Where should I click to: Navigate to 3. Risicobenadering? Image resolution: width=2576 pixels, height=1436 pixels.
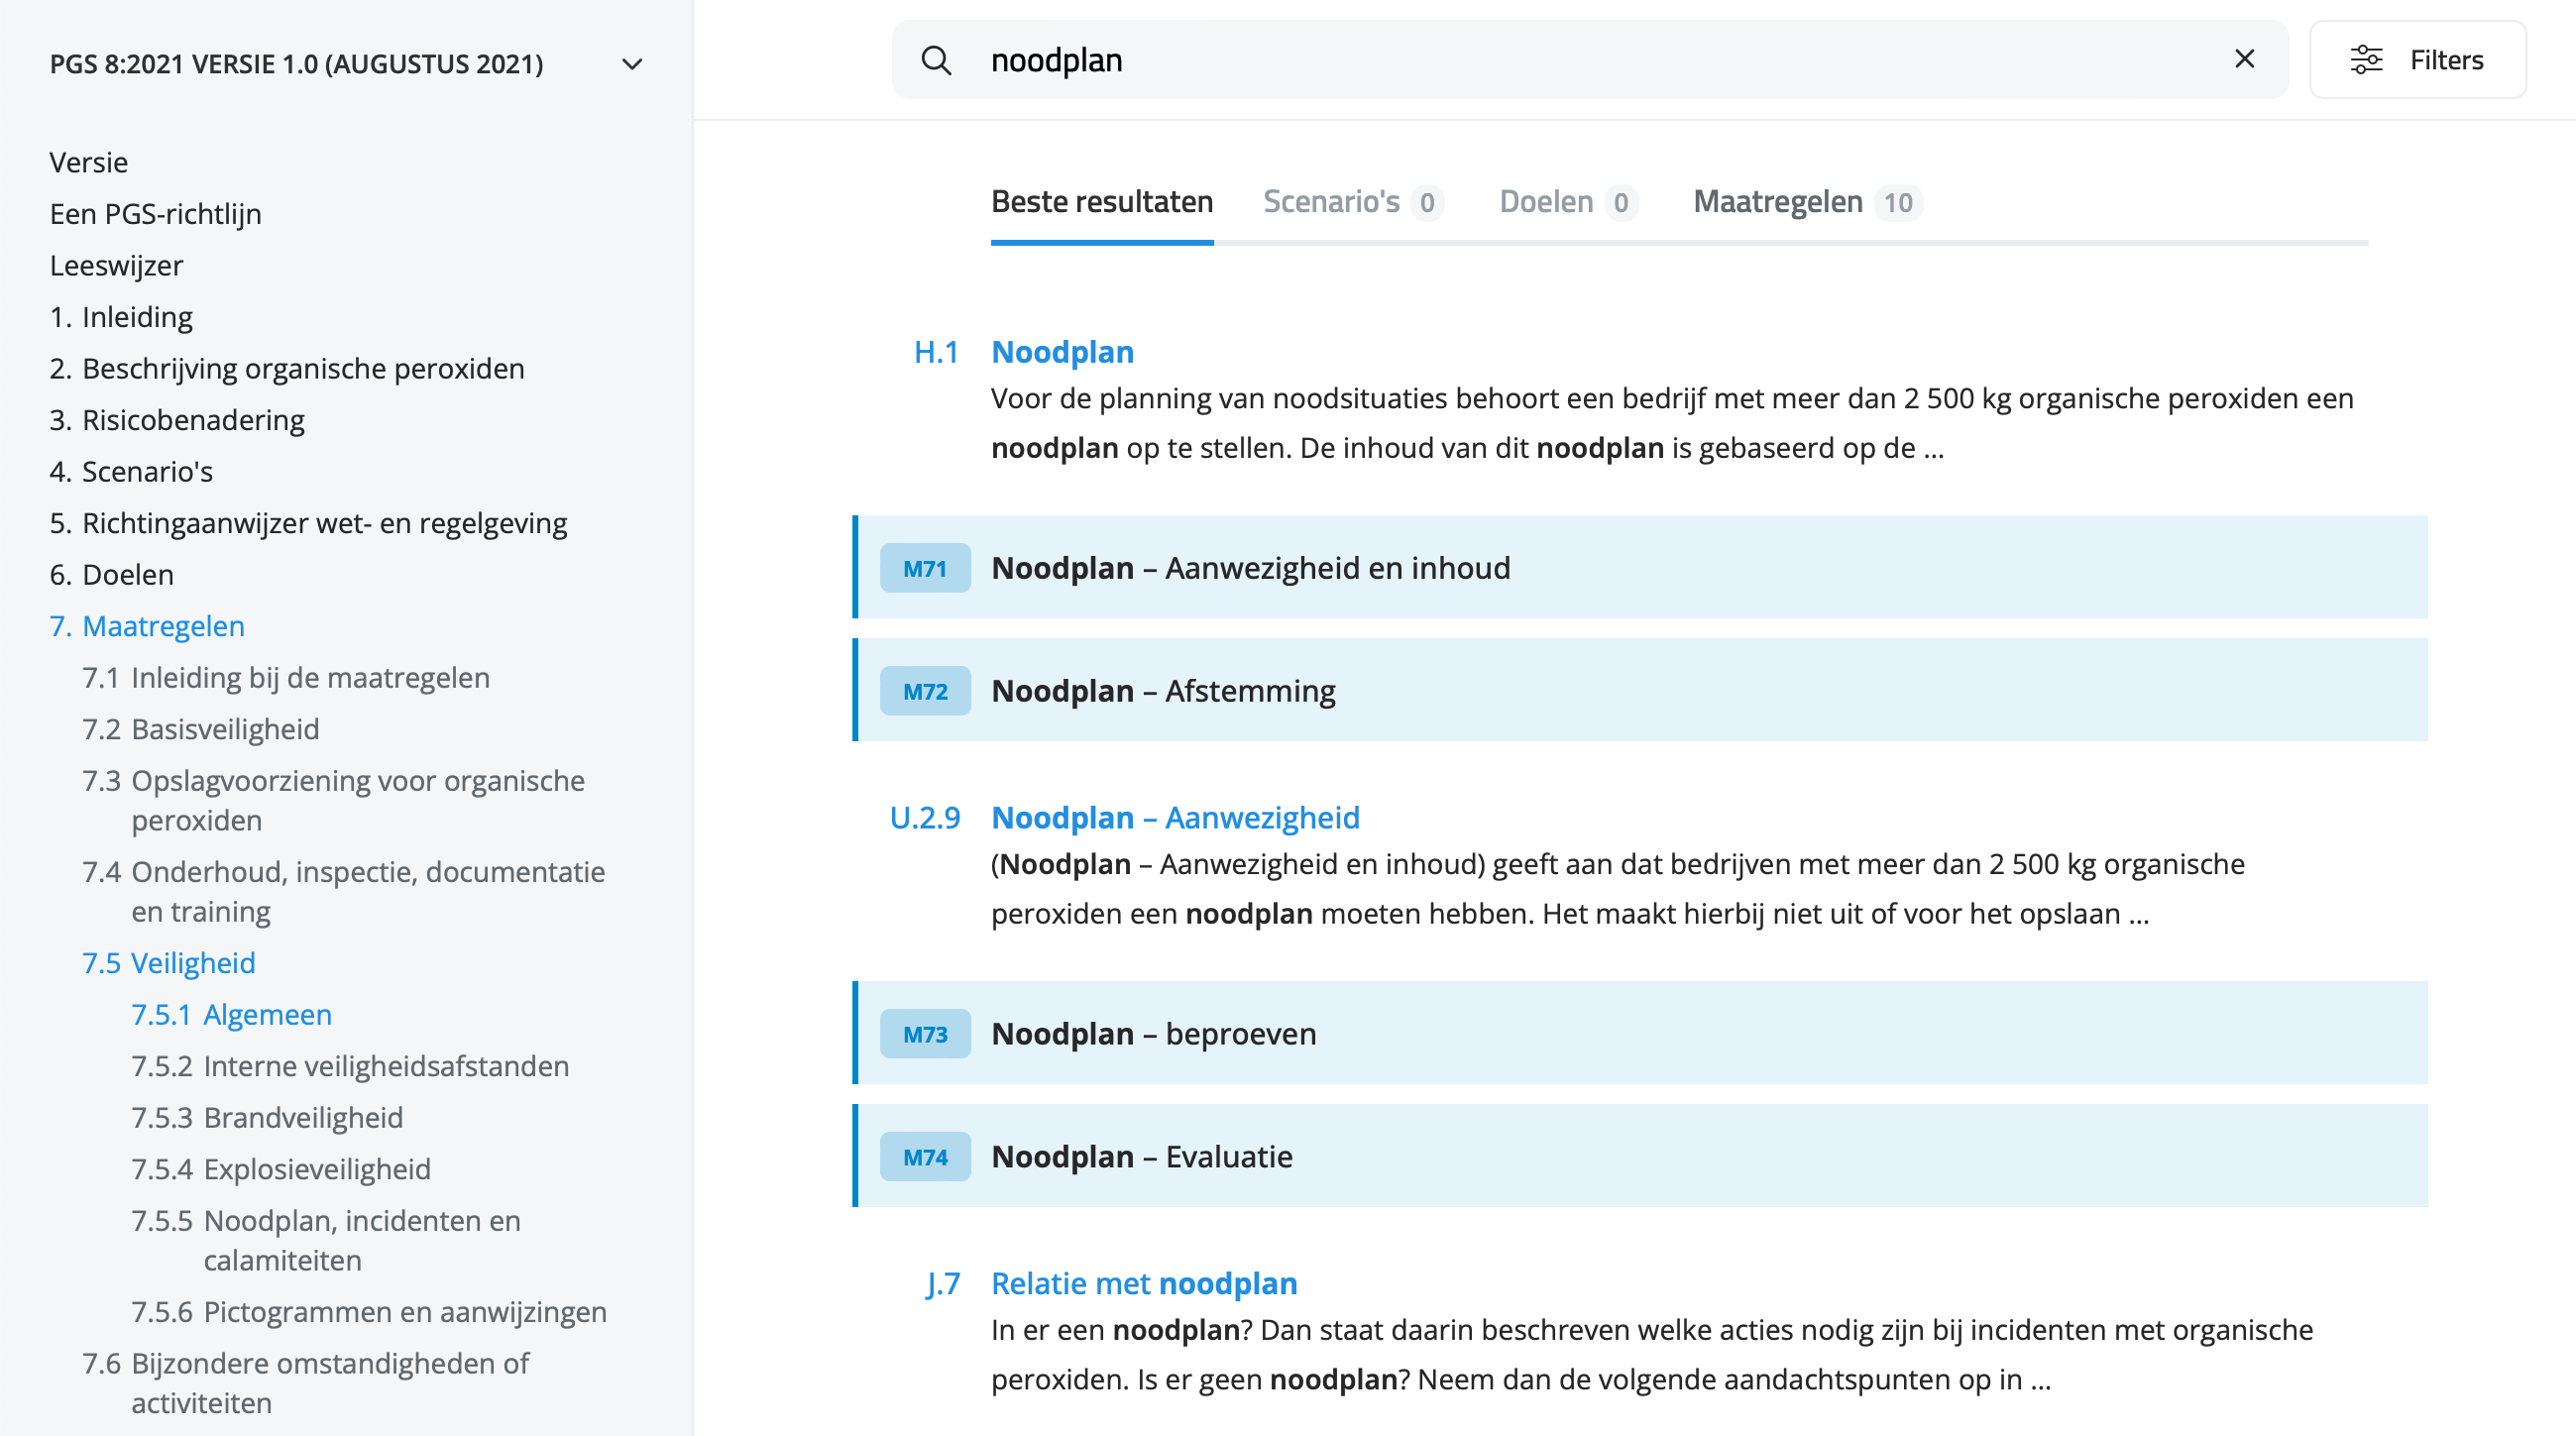(x=177, y=420)
